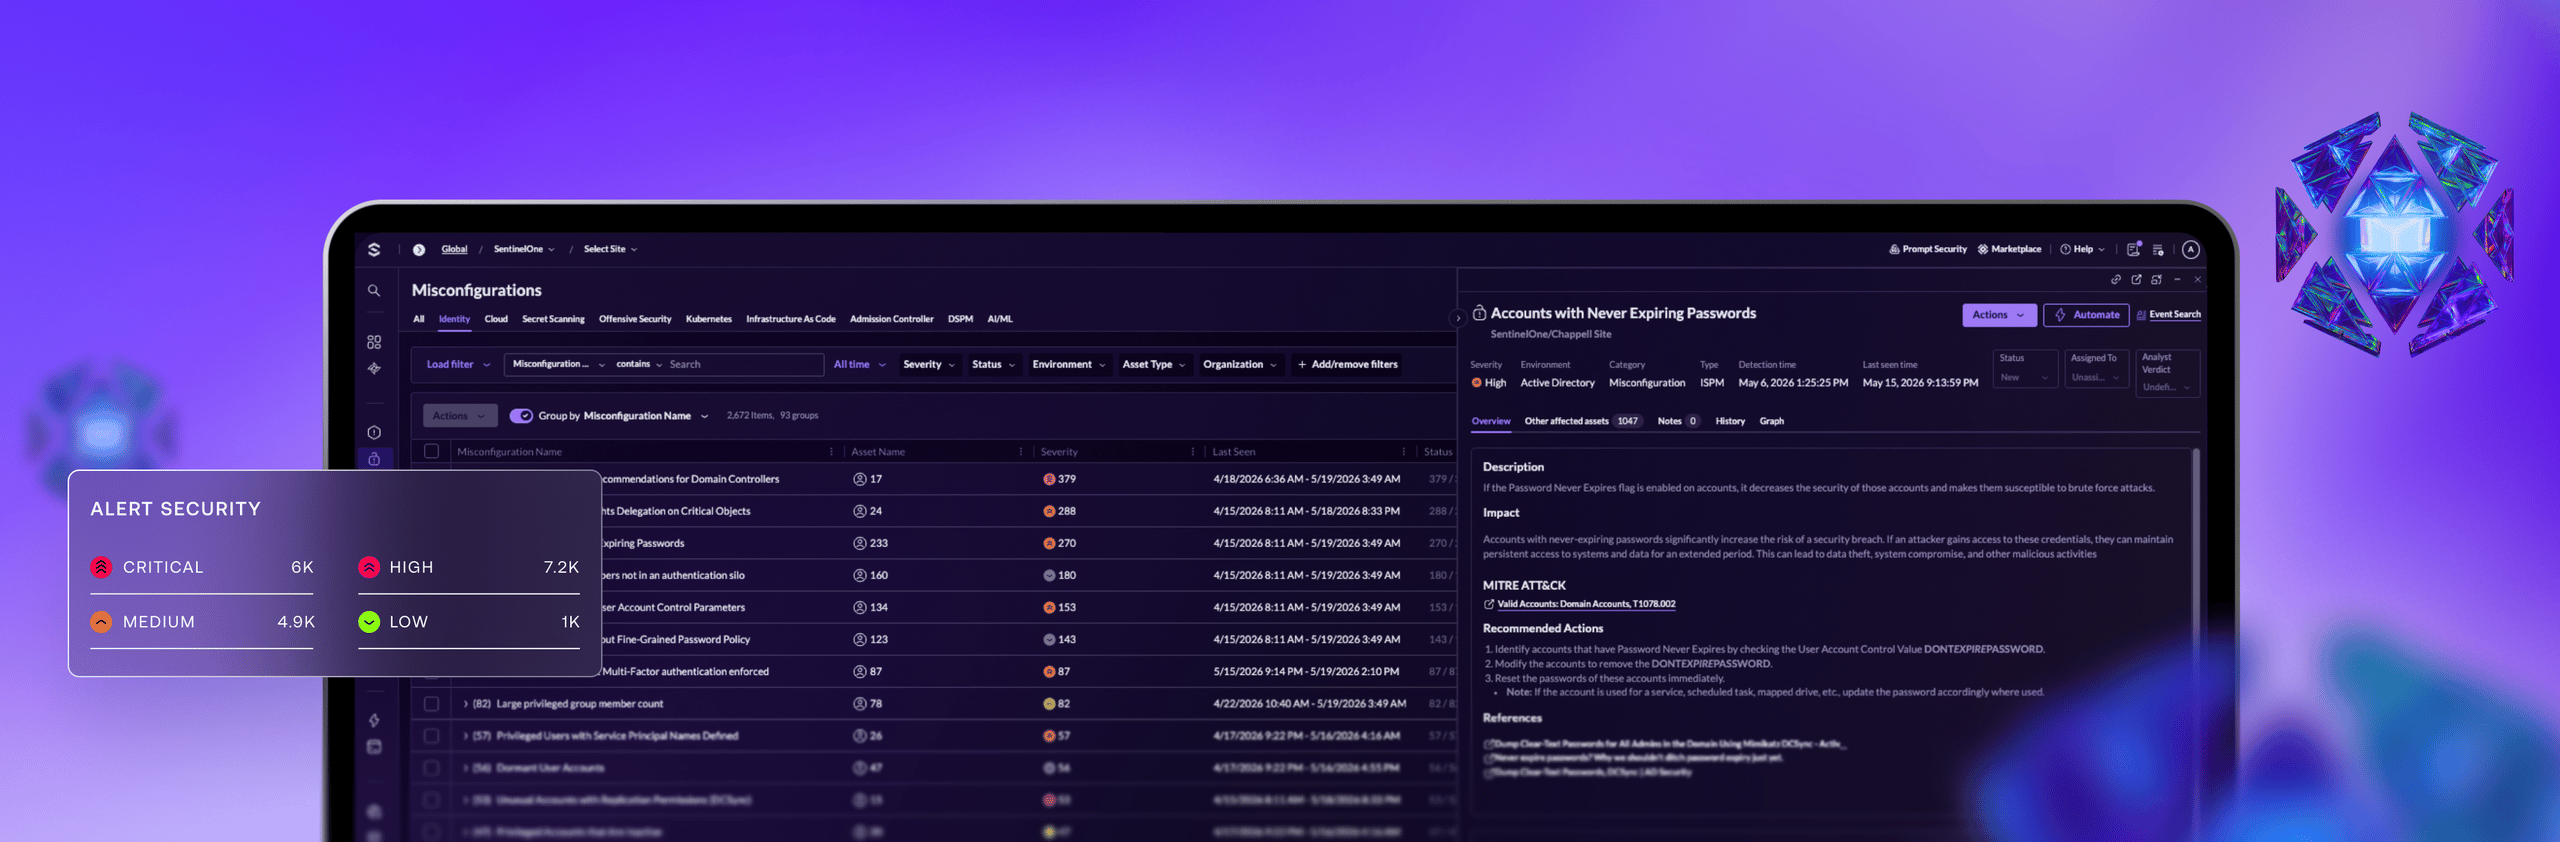The image size is (2560, 842).
Task: Open the Environment filter dropdown
Action: [1069, 365]
